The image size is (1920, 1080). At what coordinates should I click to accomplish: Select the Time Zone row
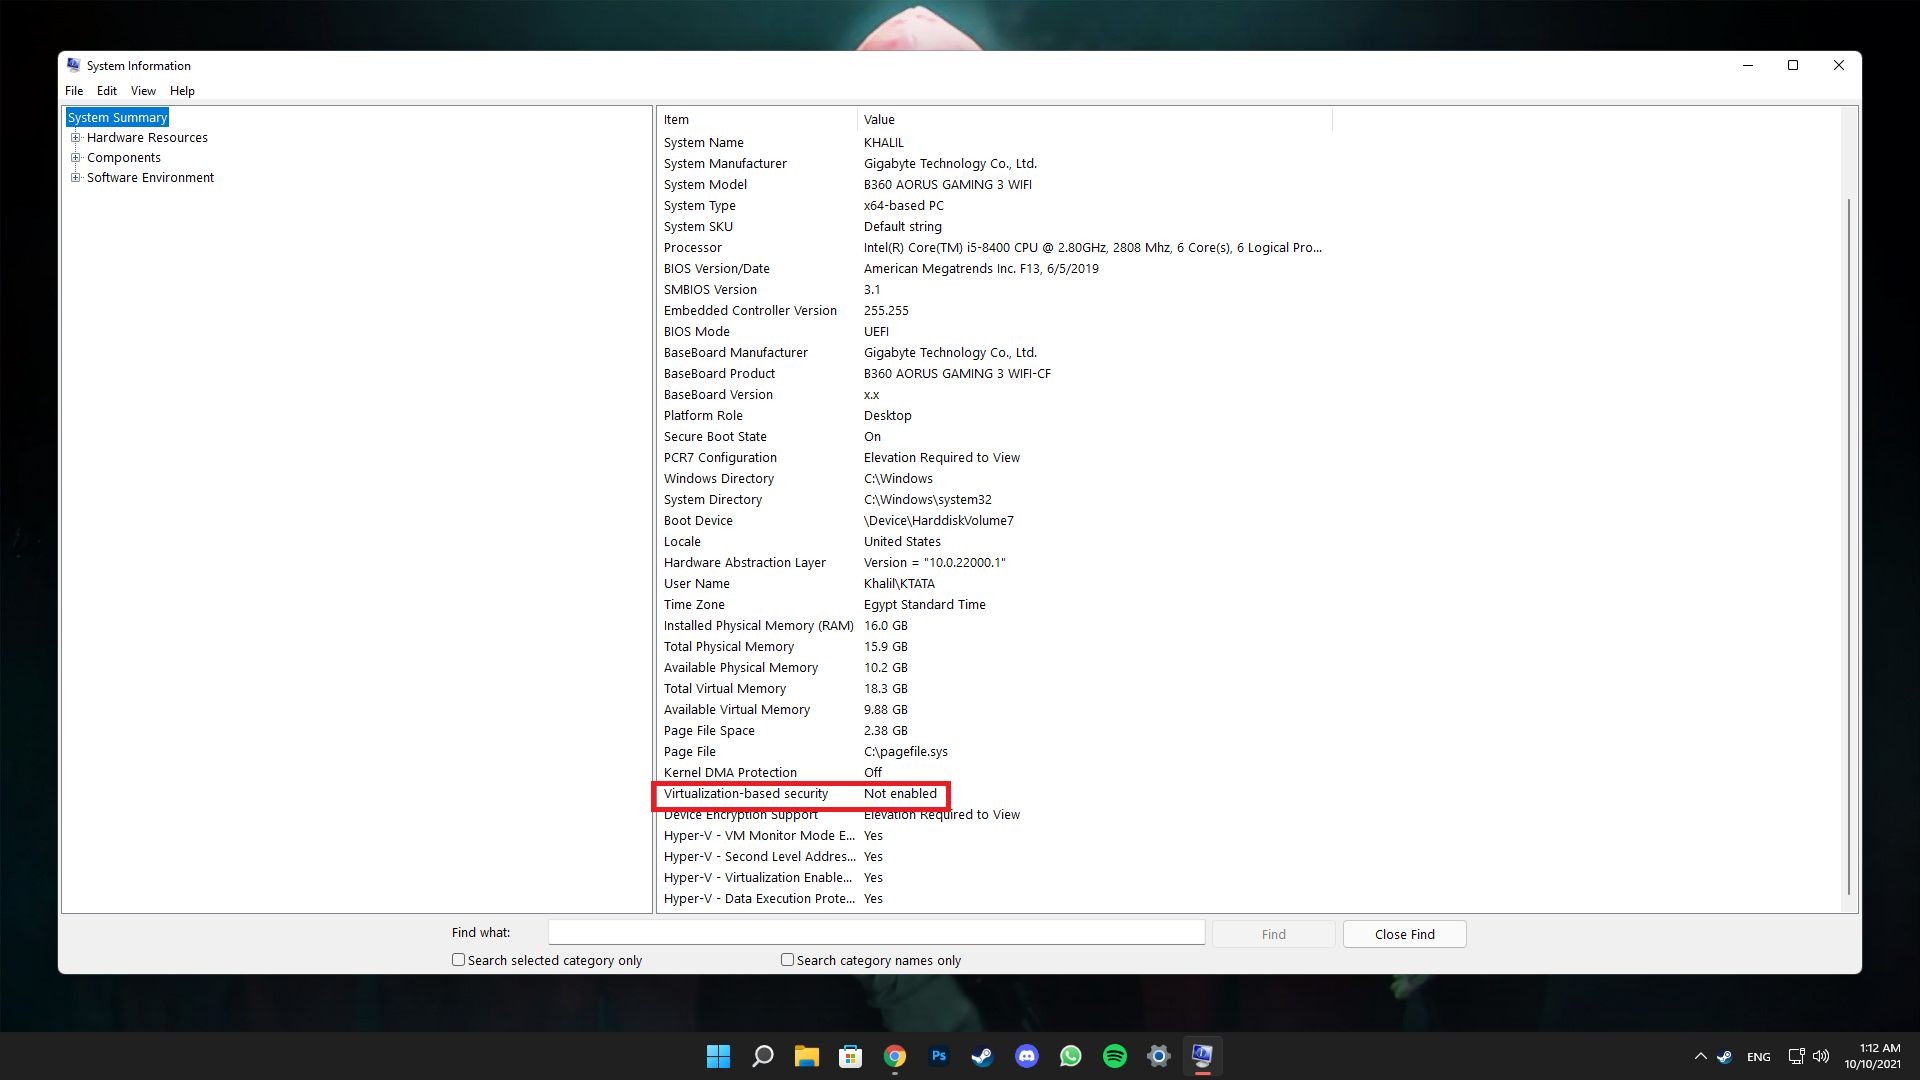pos(995,604)
